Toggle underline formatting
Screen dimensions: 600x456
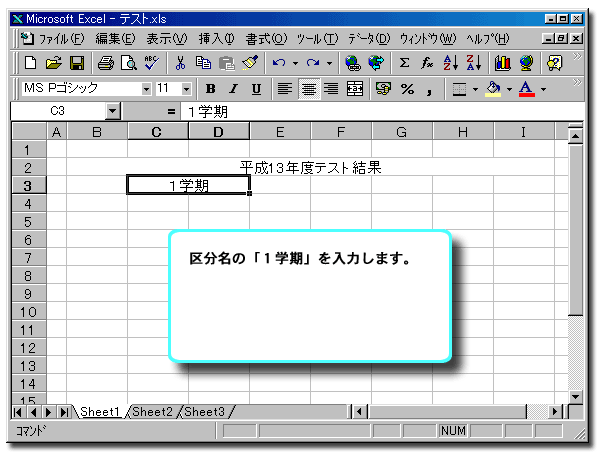[x=256, y=89]
